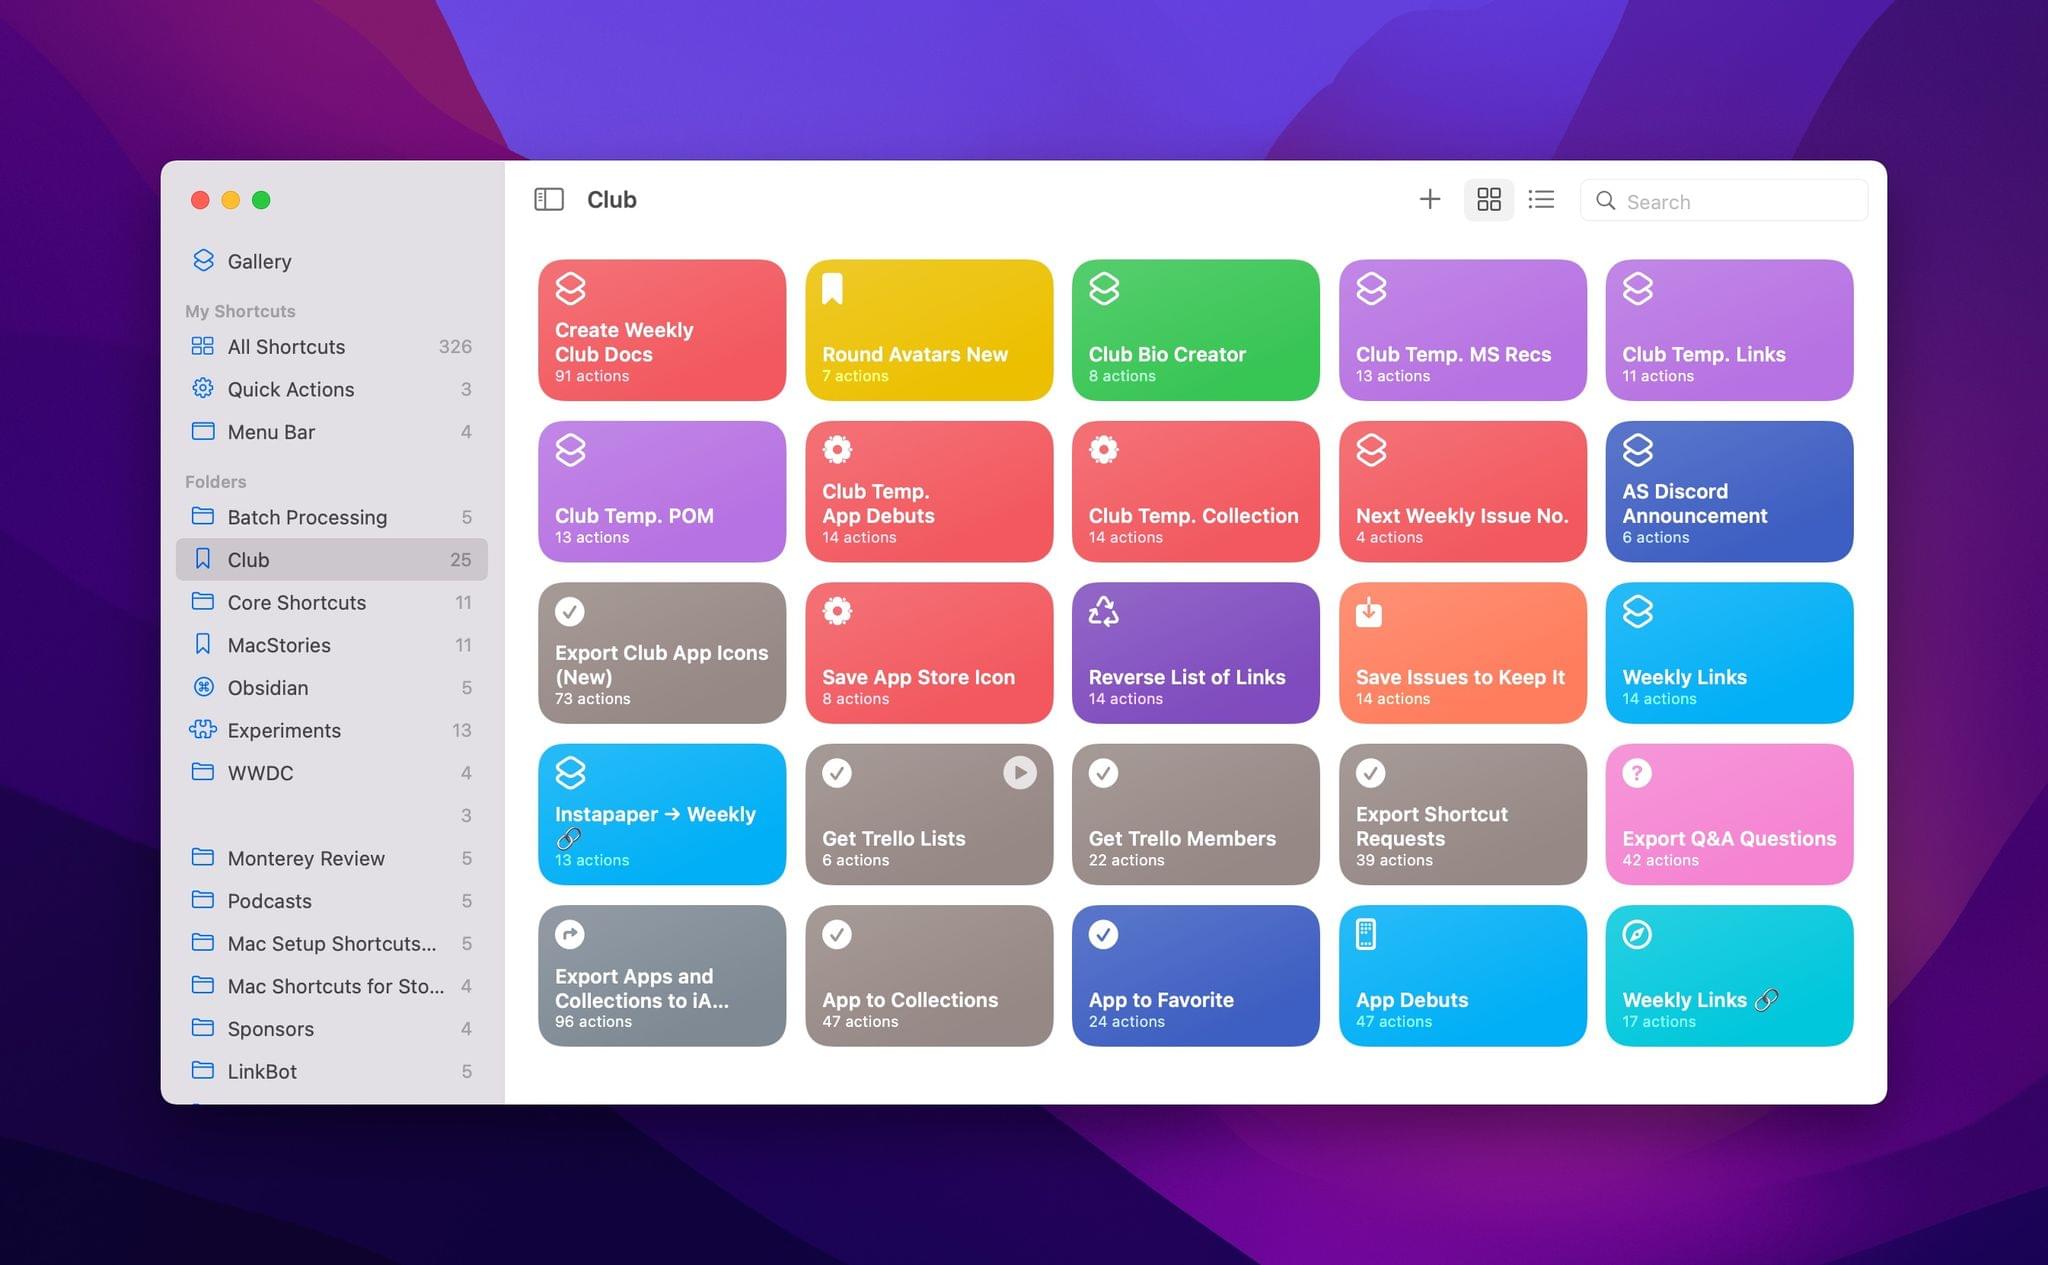
Task: Focus the Search field
Action: click(1723, 201)
